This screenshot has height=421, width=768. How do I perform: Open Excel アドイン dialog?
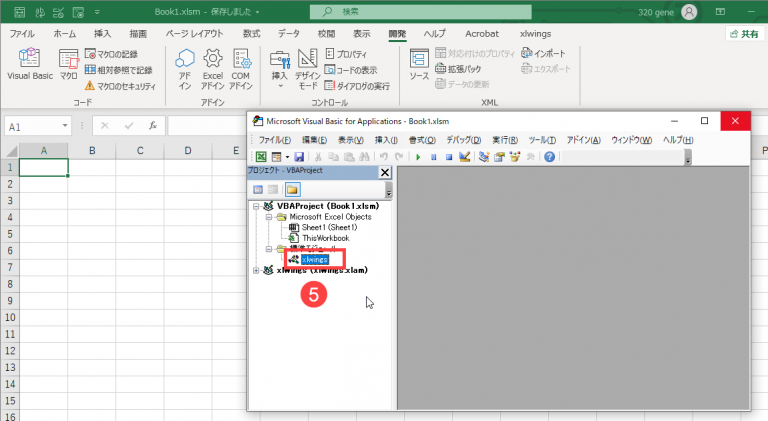point(213,69)
